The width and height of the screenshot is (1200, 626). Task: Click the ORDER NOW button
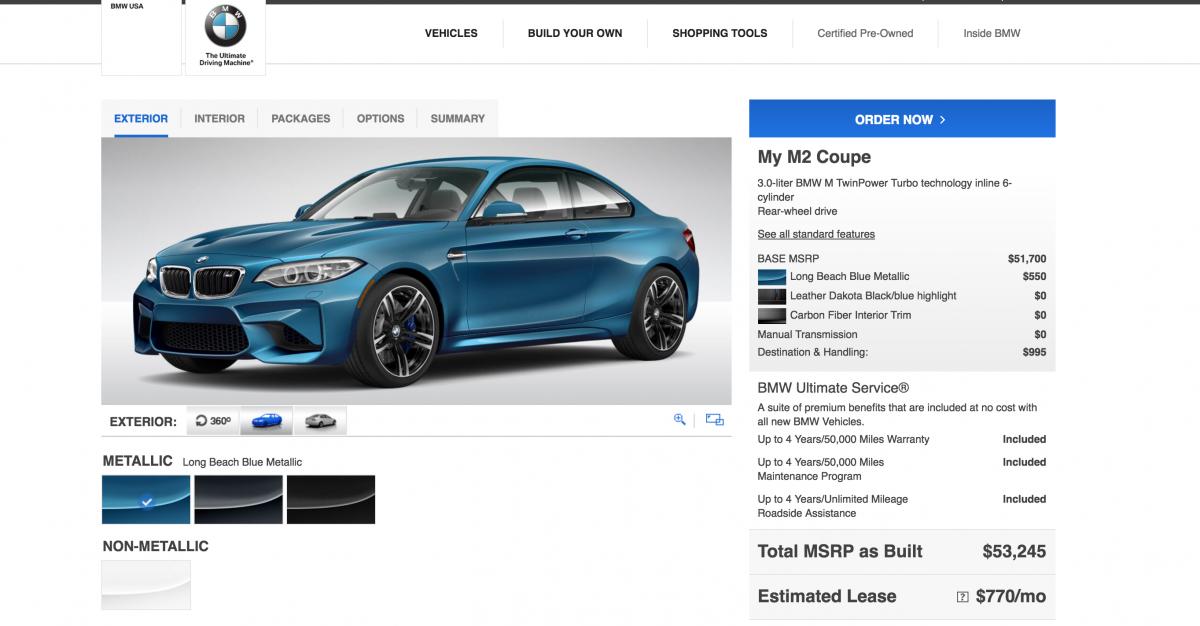[x=901, y=118]
